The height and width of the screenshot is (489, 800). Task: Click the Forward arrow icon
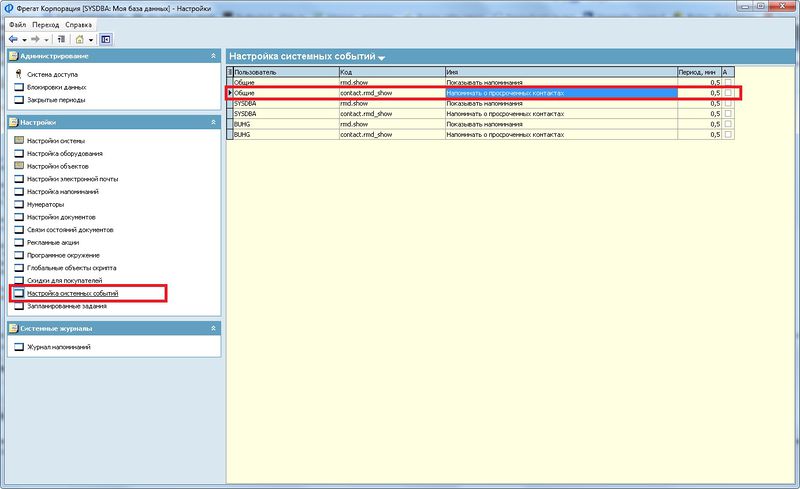35,39
